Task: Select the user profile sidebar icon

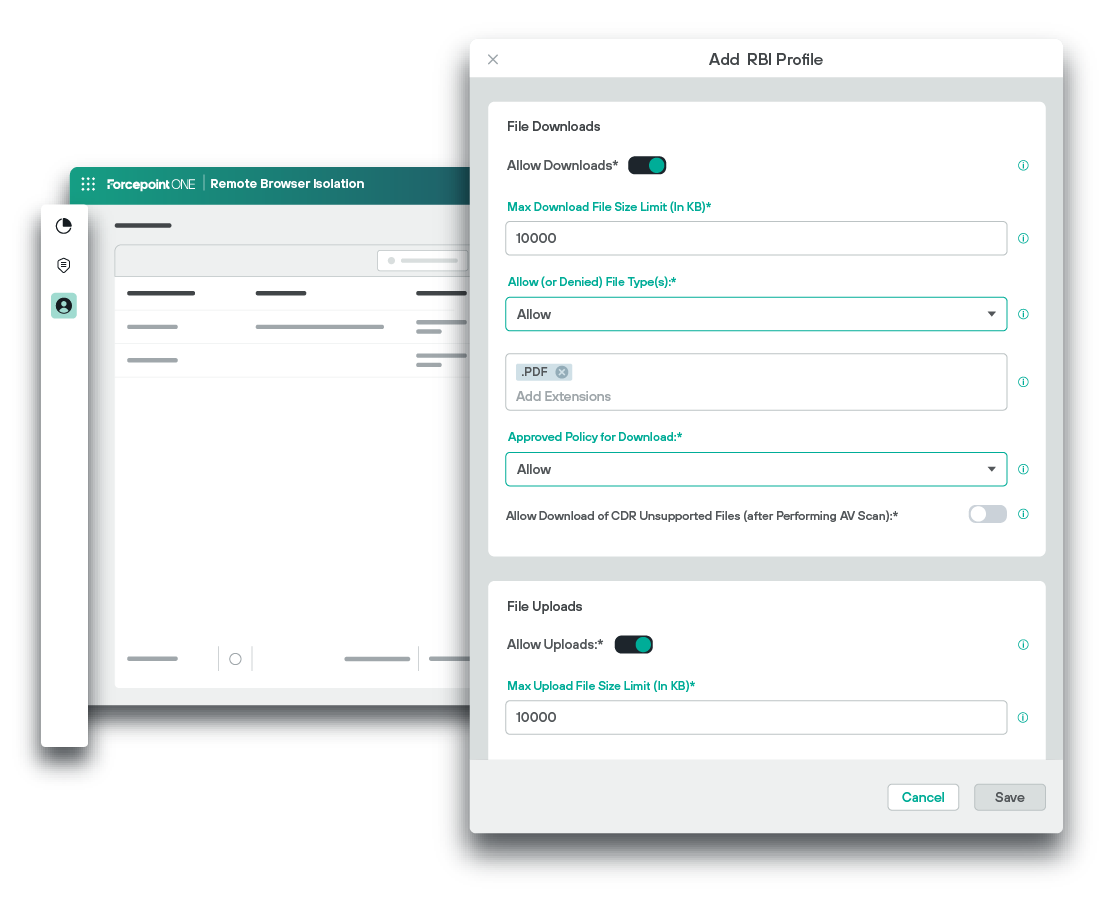Action: click(63, 306)
